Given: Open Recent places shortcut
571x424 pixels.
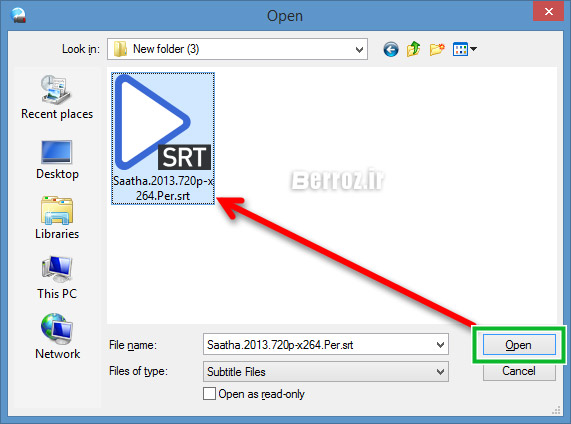Looking at the screenshot, I should pos(57,97).
